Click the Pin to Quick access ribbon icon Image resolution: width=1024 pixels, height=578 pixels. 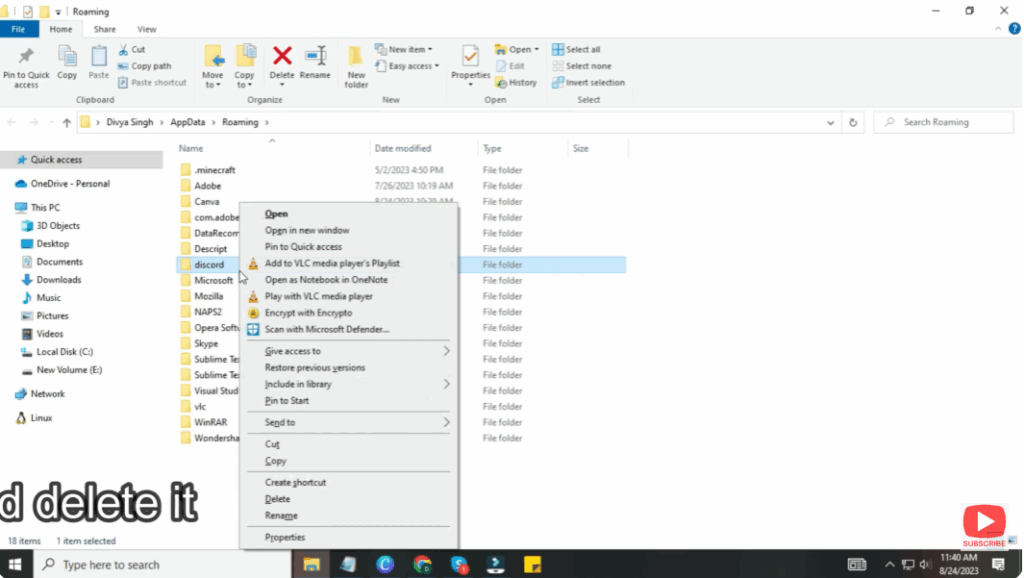click(x=26, y=65)
